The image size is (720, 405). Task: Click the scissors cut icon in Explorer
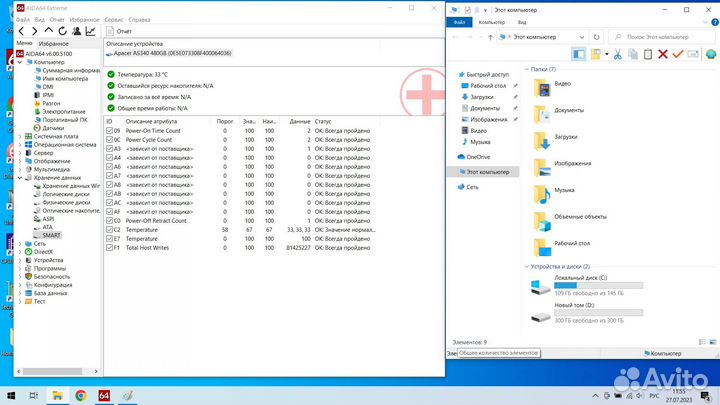(x=618, y=53)
